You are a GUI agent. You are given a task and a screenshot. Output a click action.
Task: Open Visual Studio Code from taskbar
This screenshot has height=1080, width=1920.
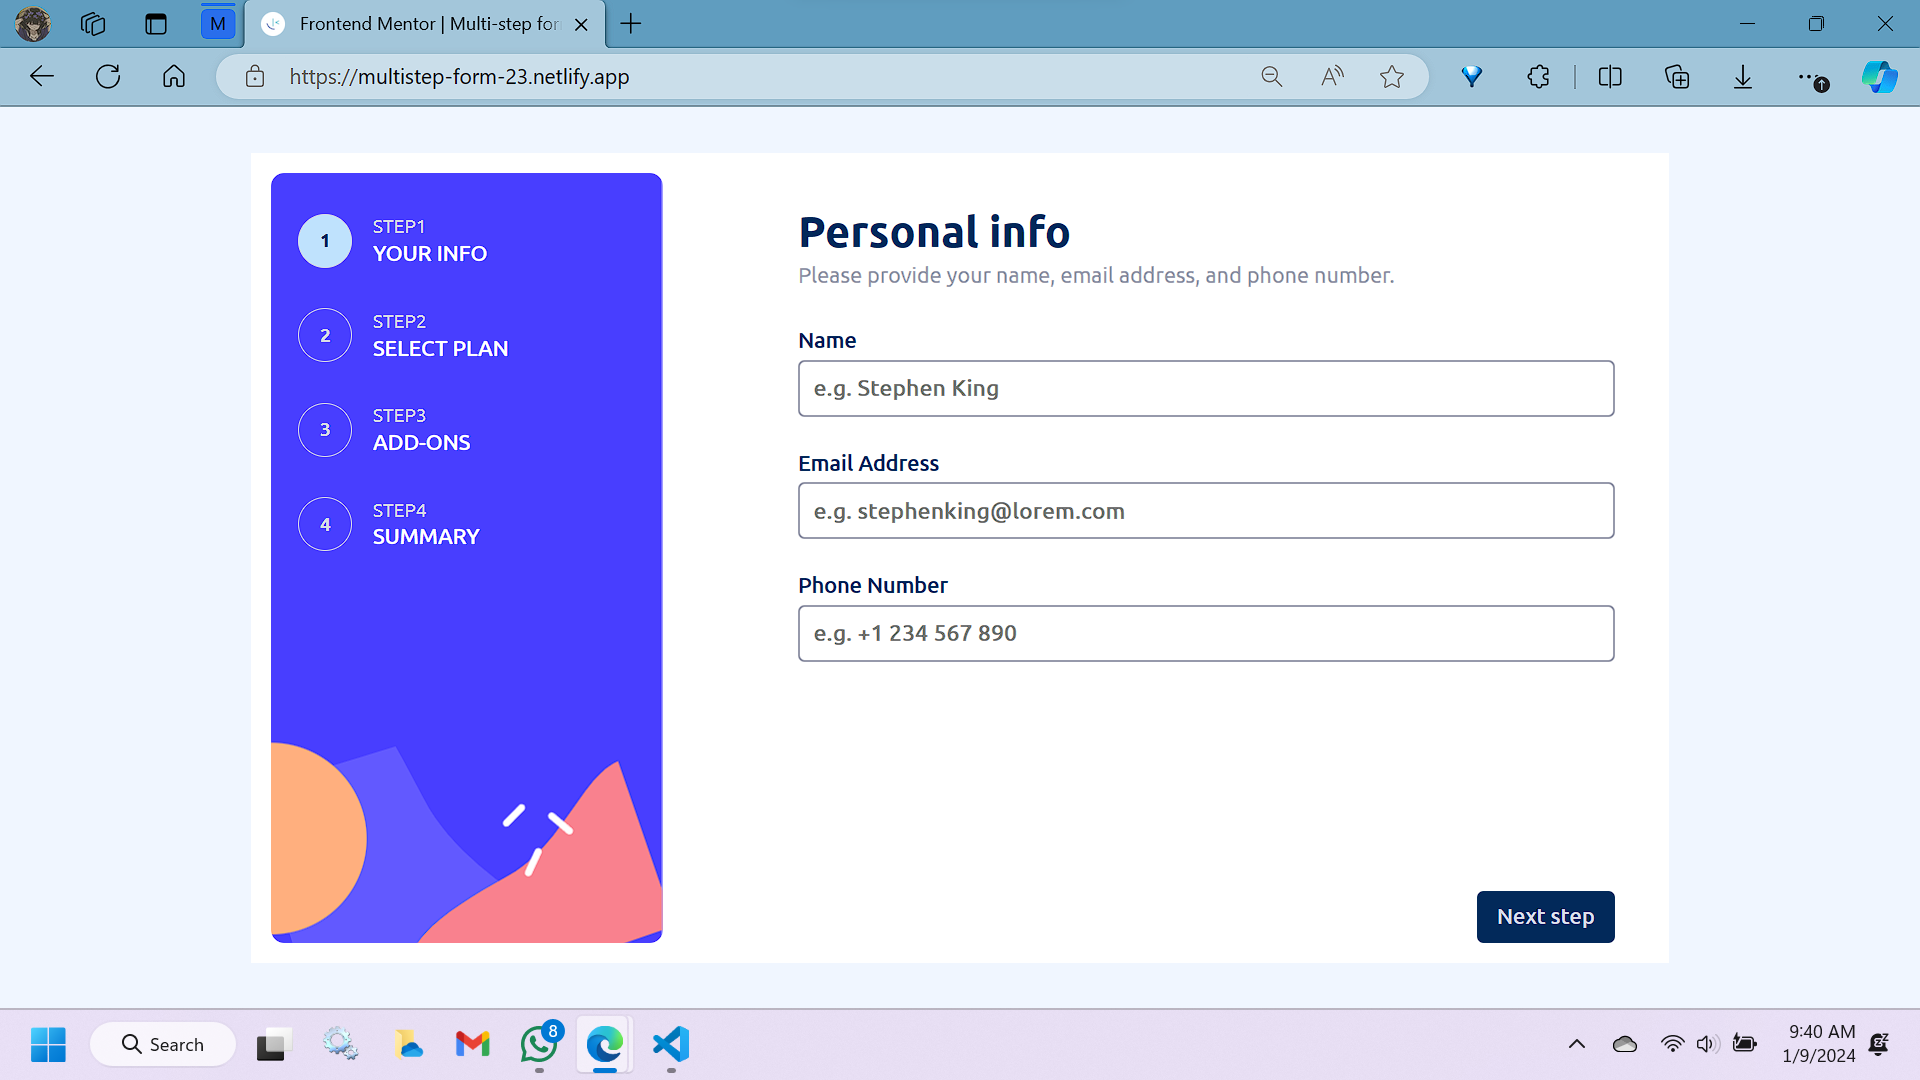671,1044
